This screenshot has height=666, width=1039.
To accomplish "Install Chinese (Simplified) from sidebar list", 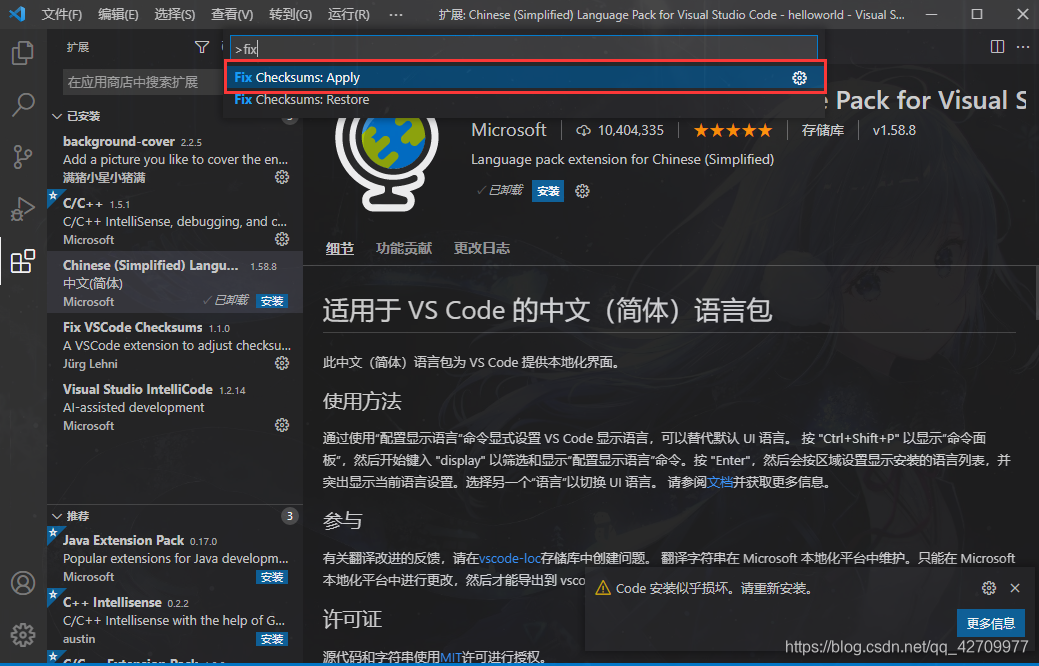I will click(x=272, y=301).
